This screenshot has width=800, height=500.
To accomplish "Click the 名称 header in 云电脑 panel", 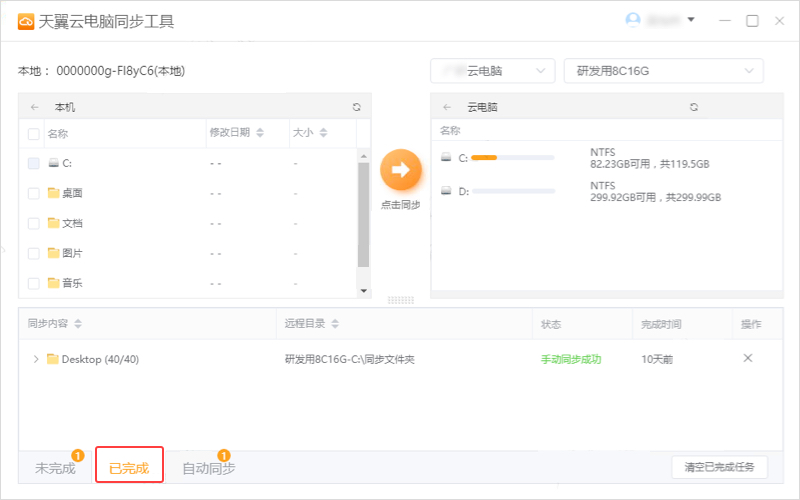I will point(450,131).
